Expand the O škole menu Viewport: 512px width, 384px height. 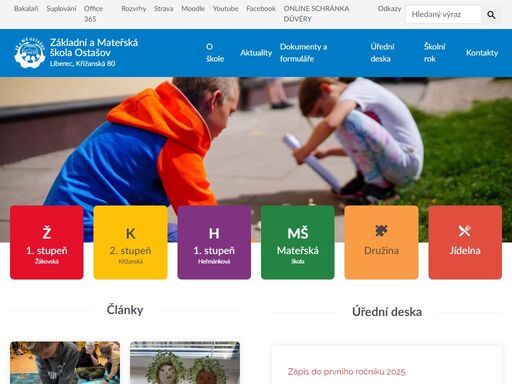pos(215,53)
